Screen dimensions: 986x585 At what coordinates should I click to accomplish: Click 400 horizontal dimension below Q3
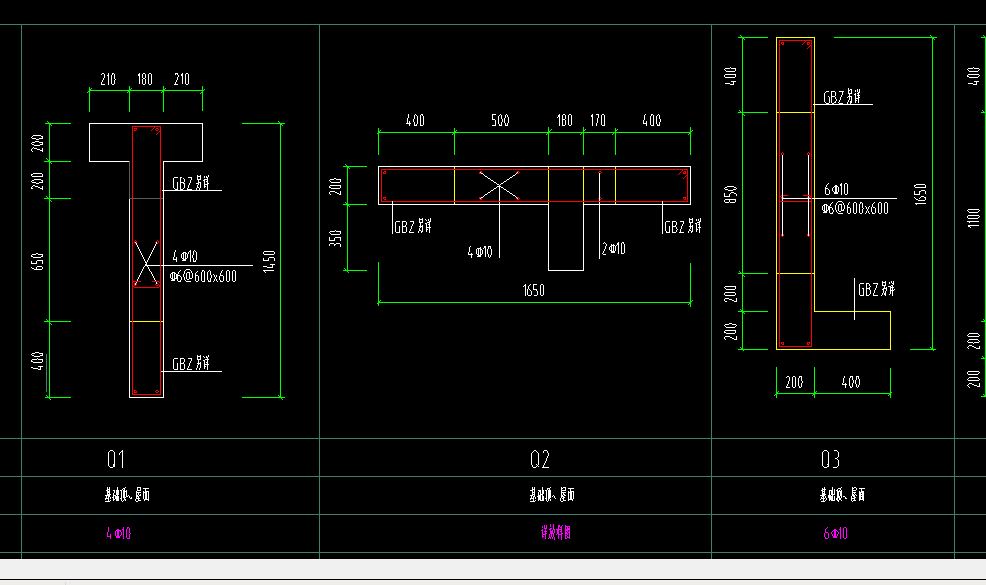[x=851, y=382]
